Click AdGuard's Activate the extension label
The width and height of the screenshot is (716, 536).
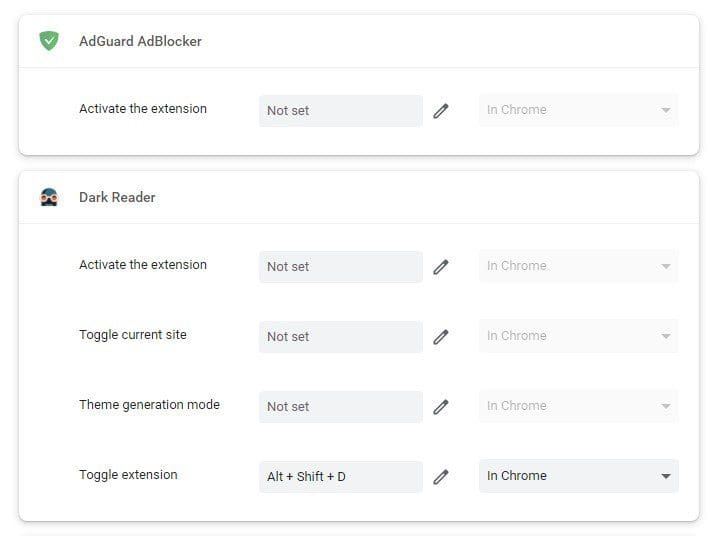(143, 109)
